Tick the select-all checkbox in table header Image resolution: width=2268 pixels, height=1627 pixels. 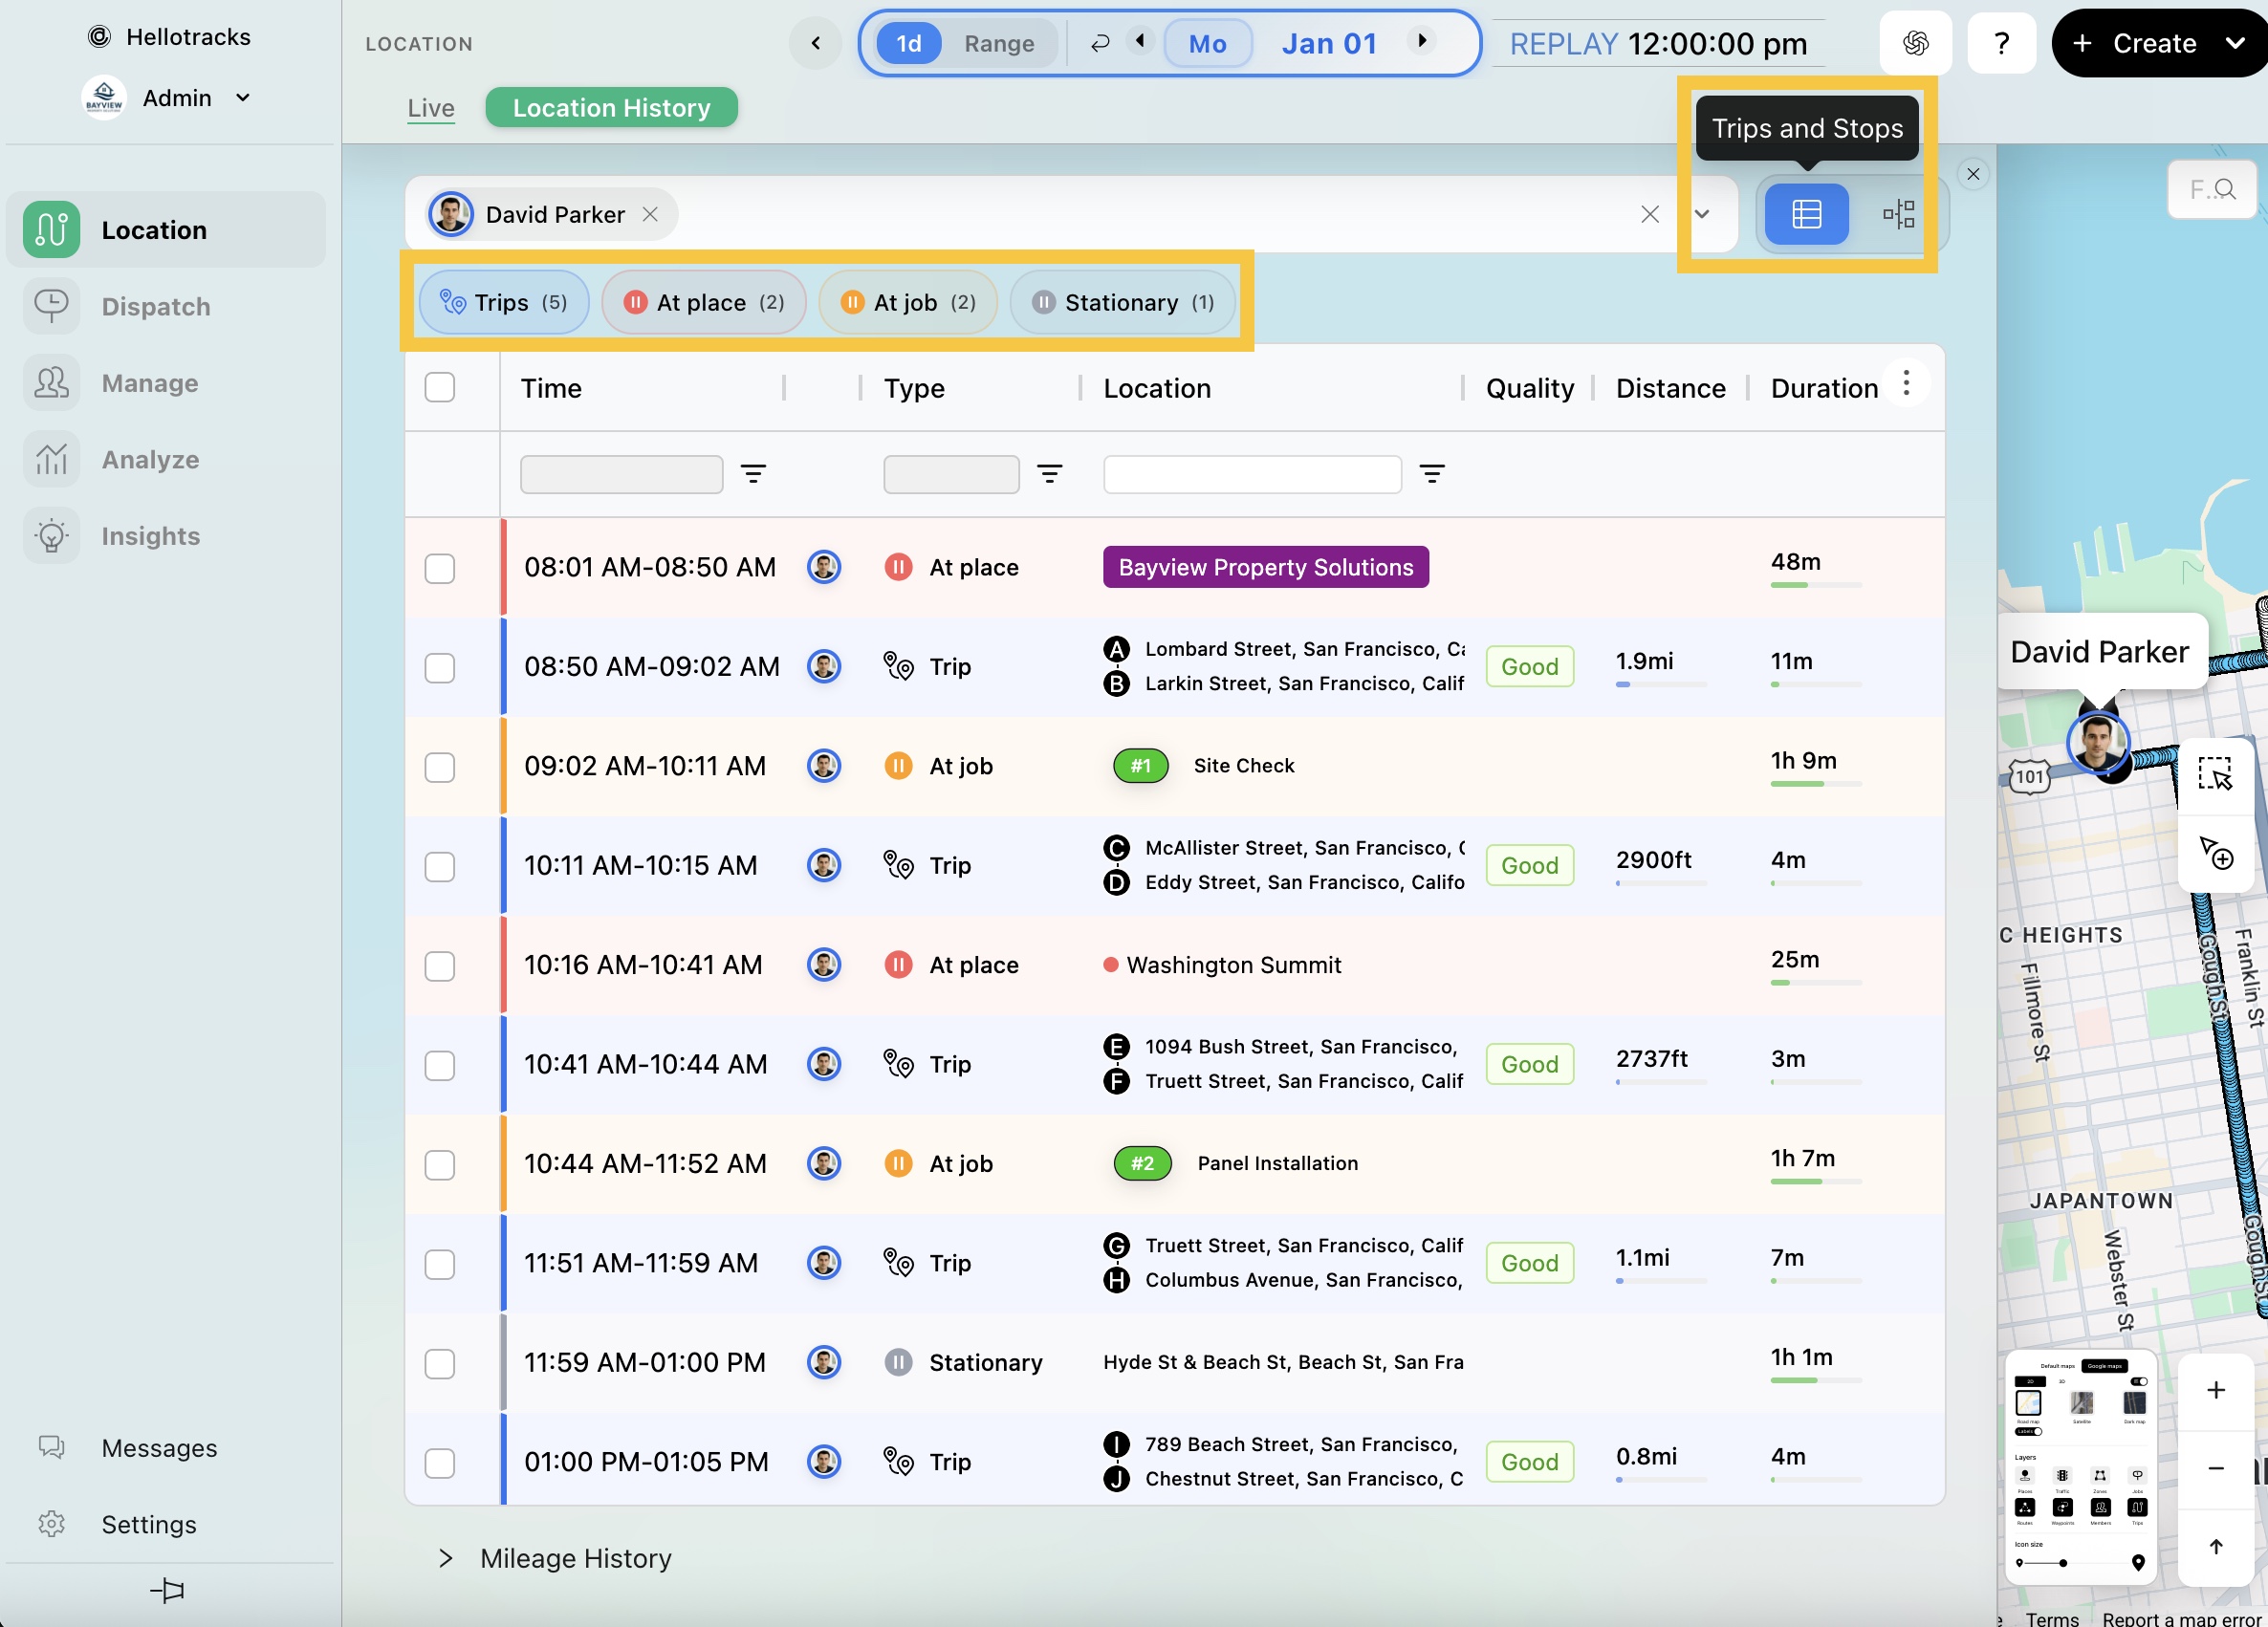tap(439, 388)
